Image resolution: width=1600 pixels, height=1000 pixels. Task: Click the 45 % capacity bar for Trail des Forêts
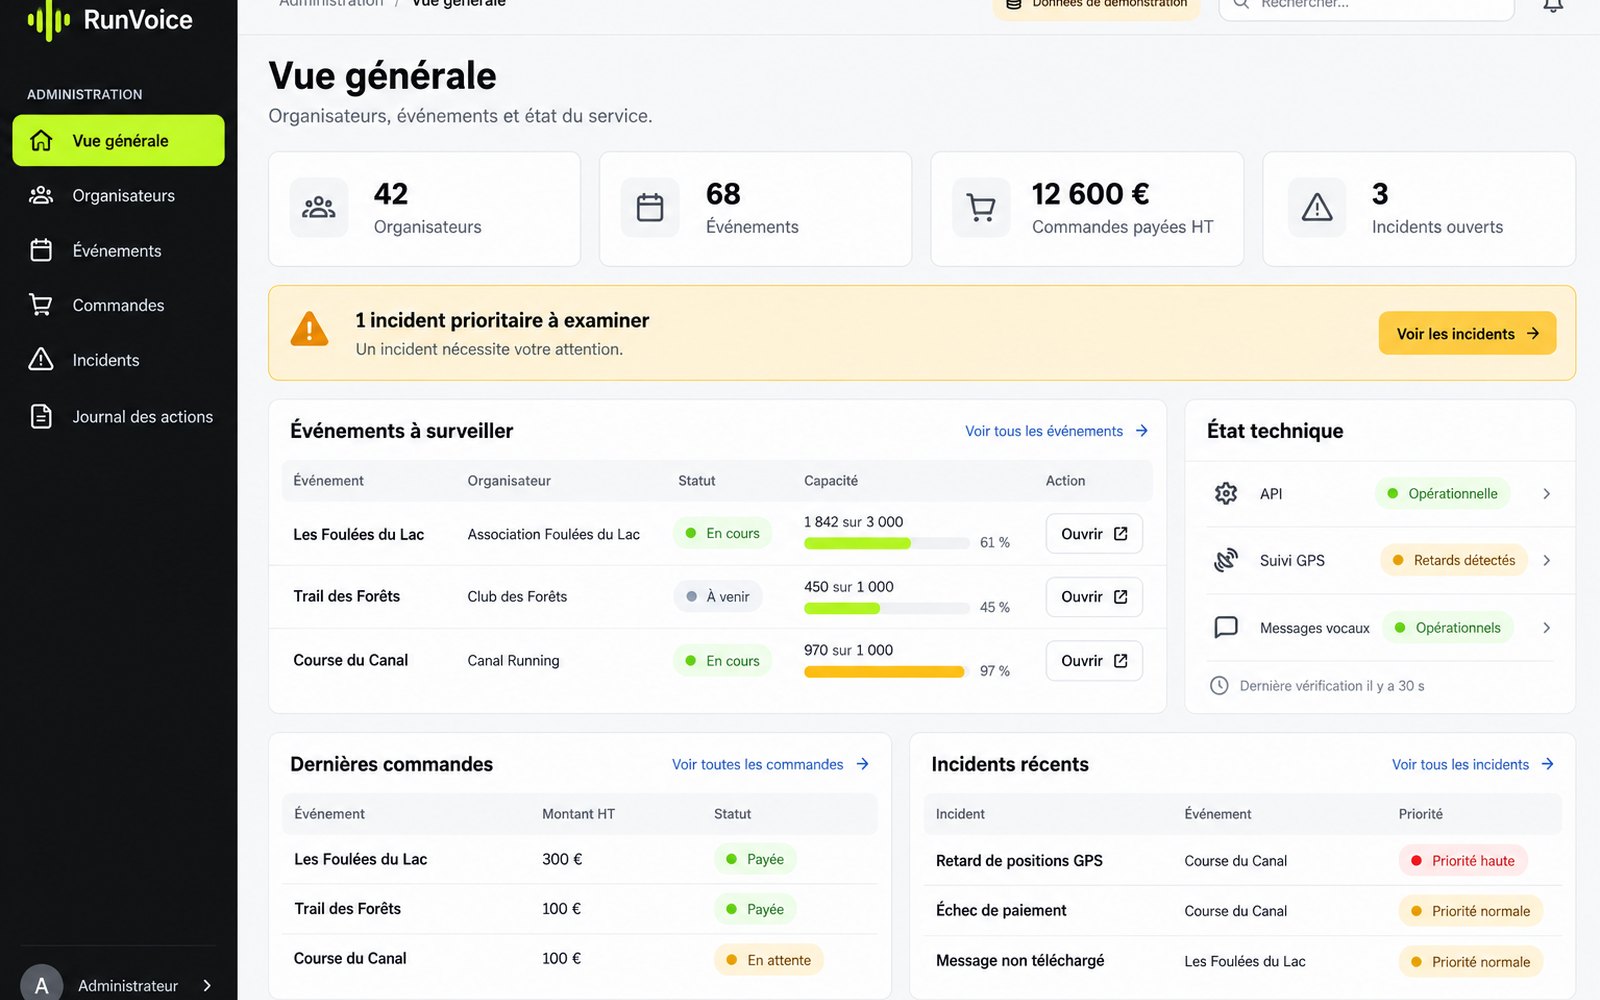click(887, 608)
